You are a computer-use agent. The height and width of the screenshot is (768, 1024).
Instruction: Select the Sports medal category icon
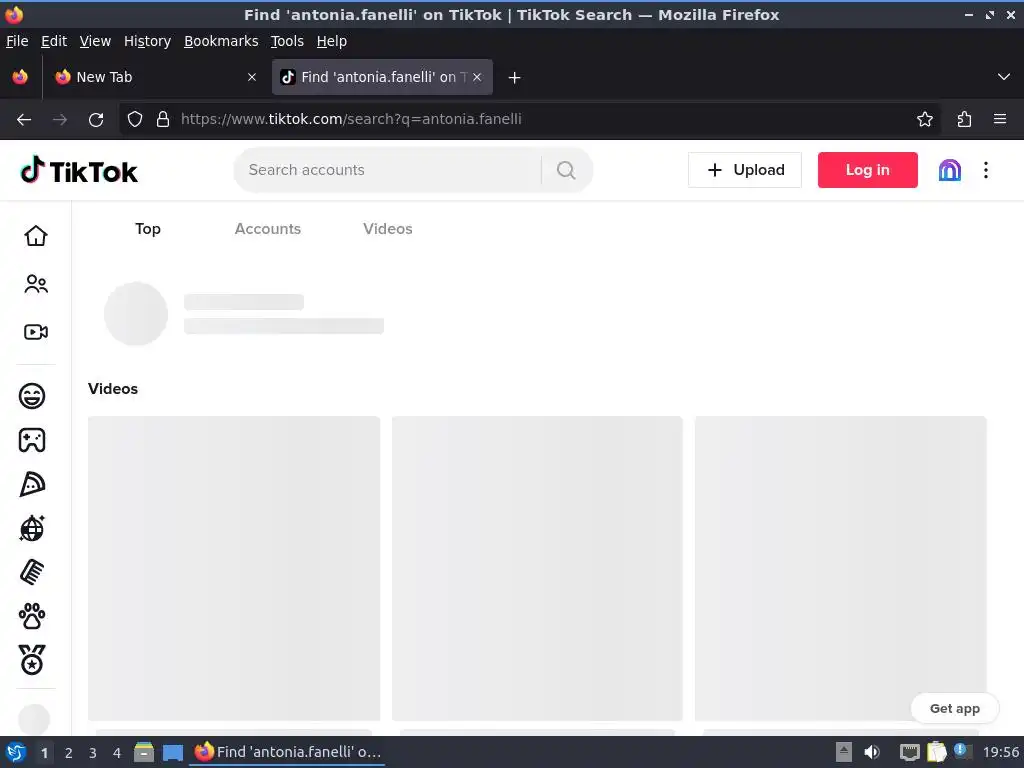coord(32,660)
